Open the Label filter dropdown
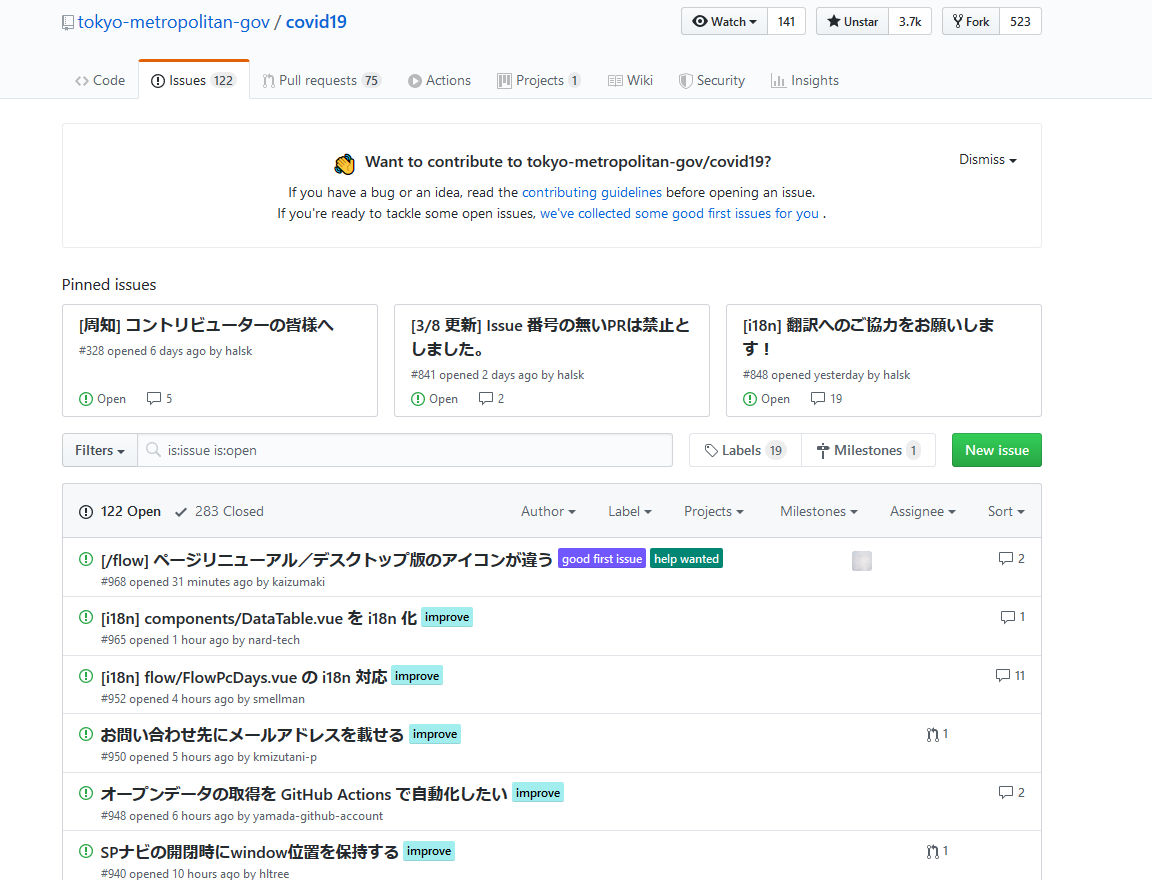The height and width of the screenshot is (880, 1152). (x=630, y=511)
